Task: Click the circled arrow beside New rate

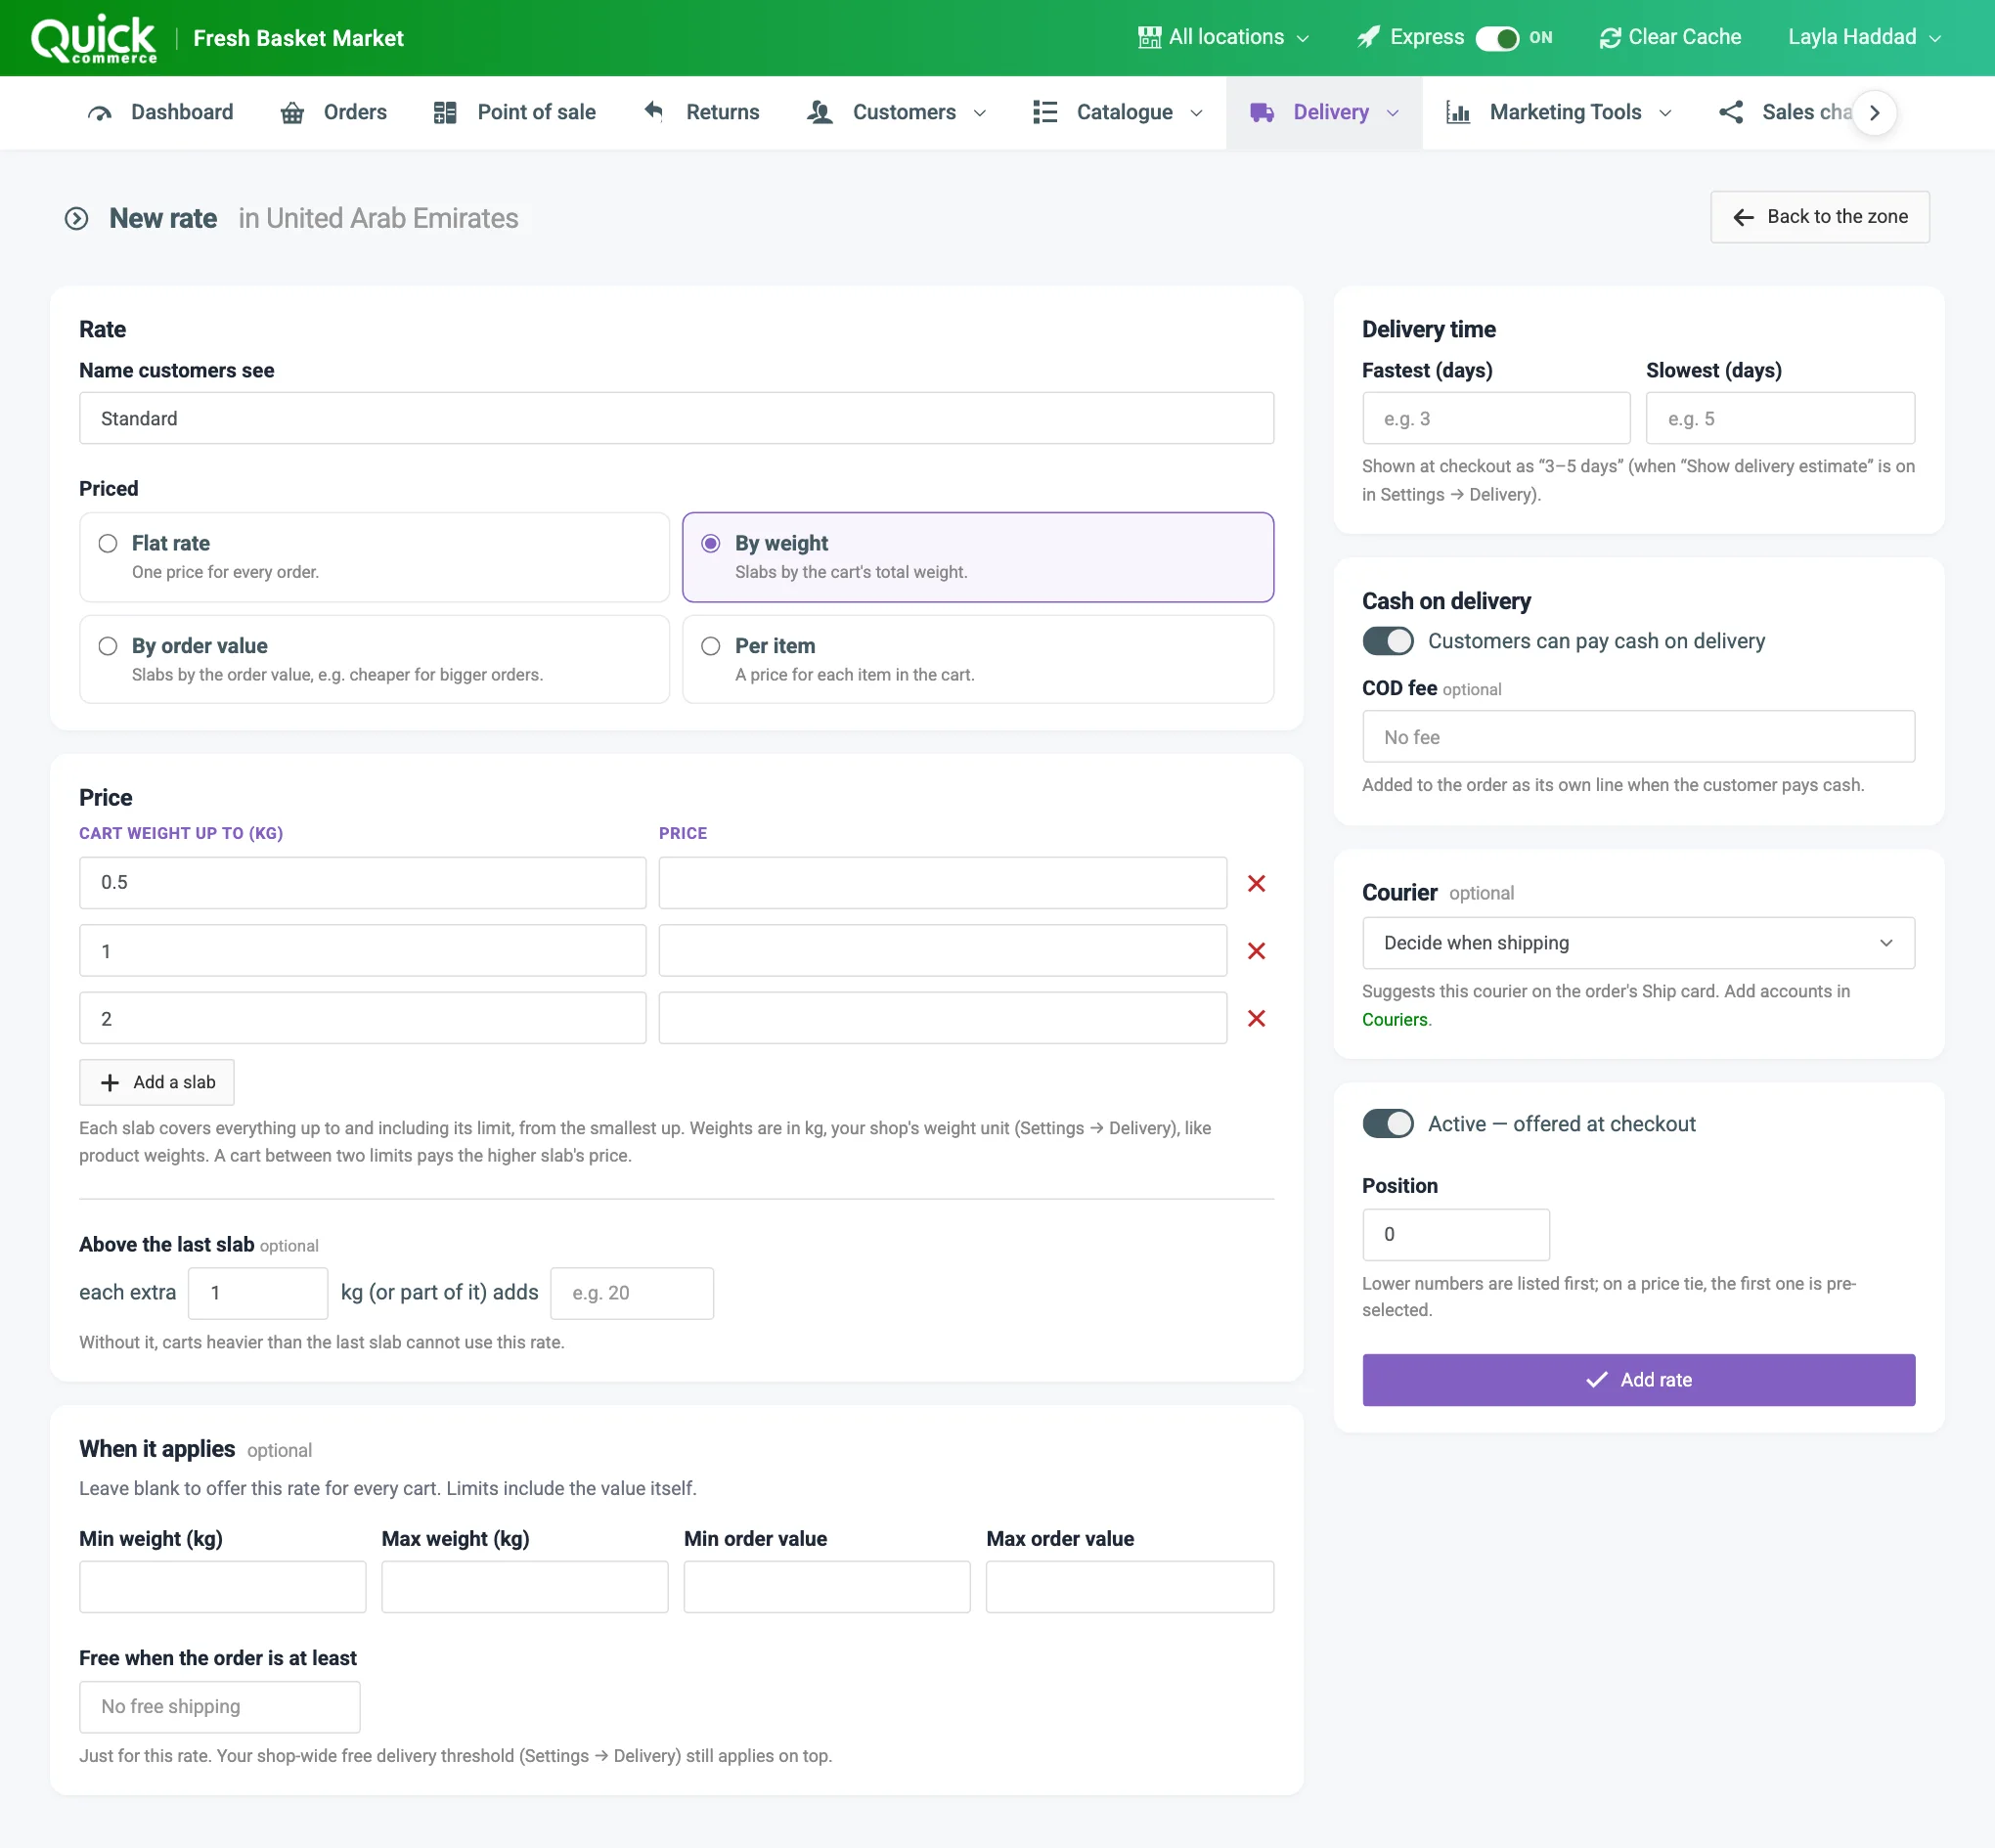Action: [x=76, y=218]
